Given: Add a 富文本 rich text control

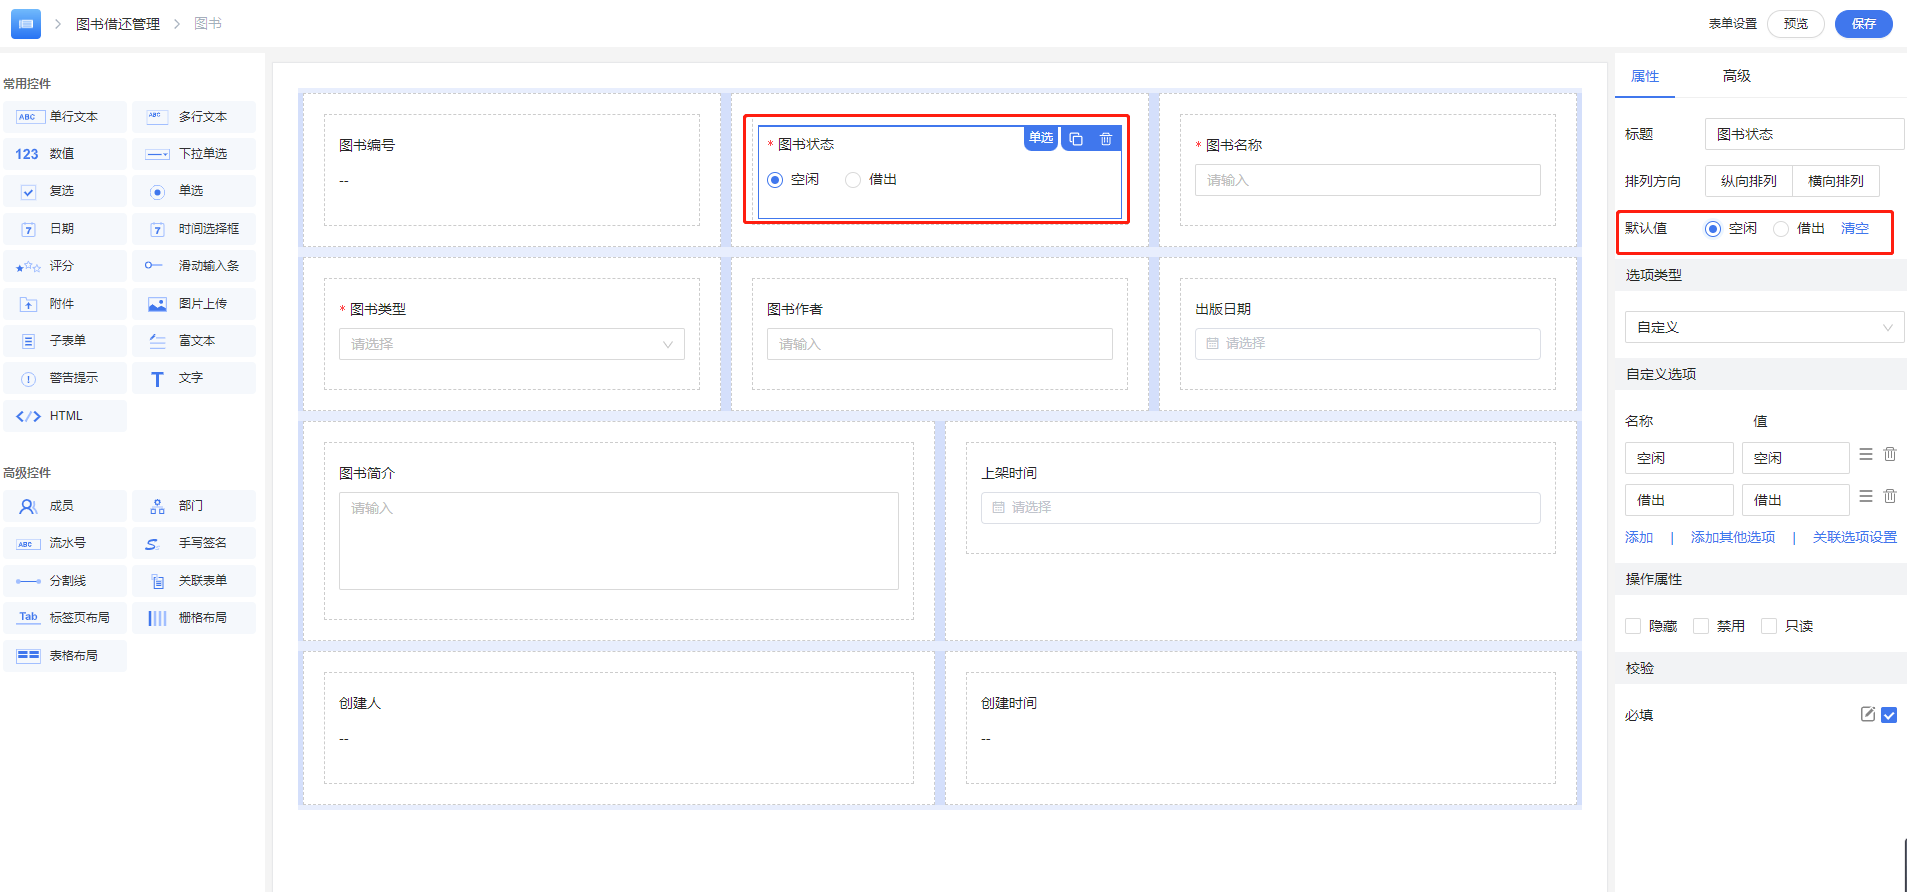Looking at the screenshot, I should click(194, 341).
